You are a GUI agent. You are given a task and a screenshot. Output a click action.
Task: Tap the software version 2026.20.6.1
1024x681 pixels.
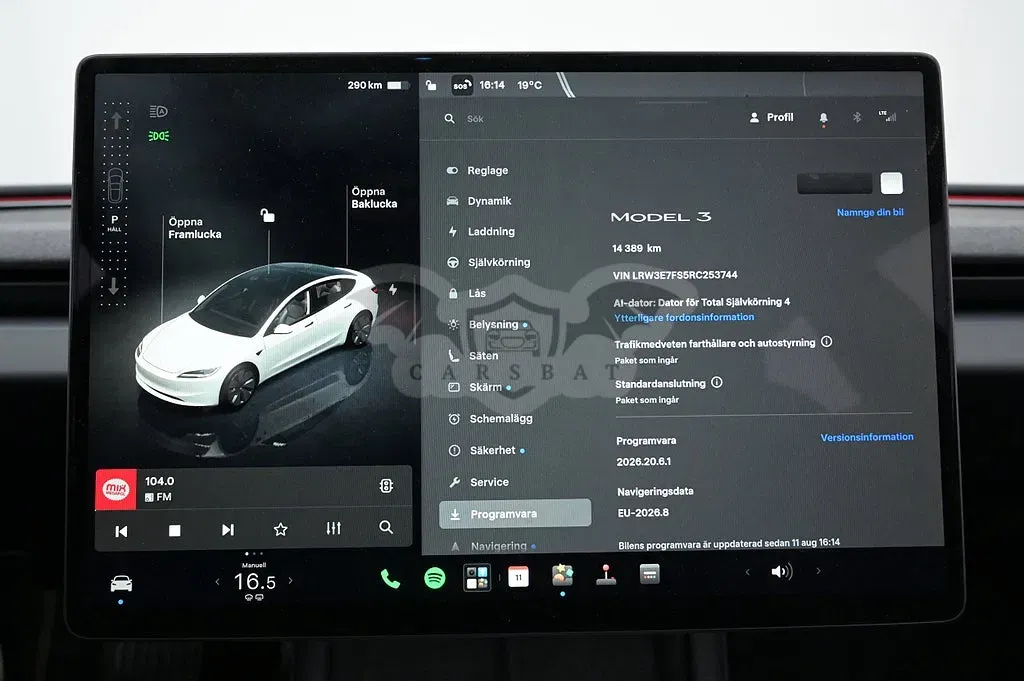point(643,462)
